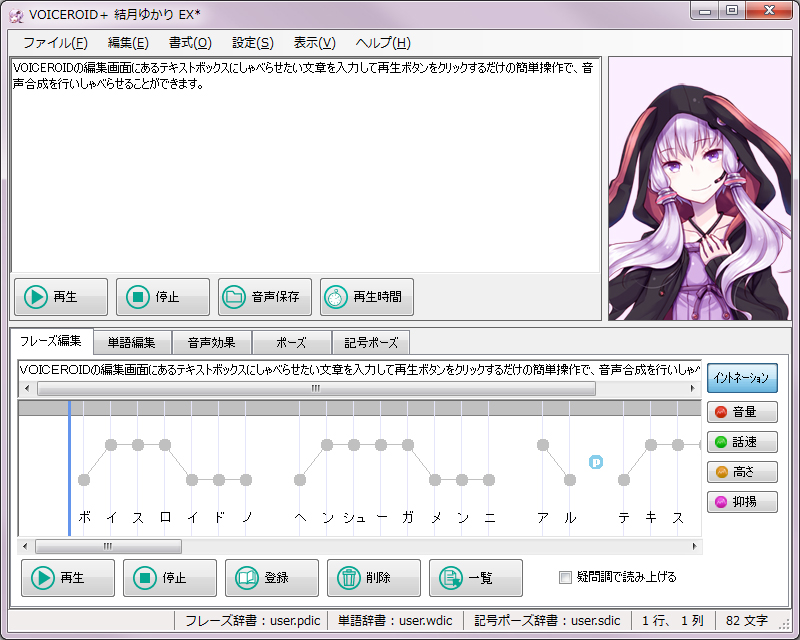Screen dimensions: 800x640
Task: Click the 82 文字 character count
Action: 747,621
